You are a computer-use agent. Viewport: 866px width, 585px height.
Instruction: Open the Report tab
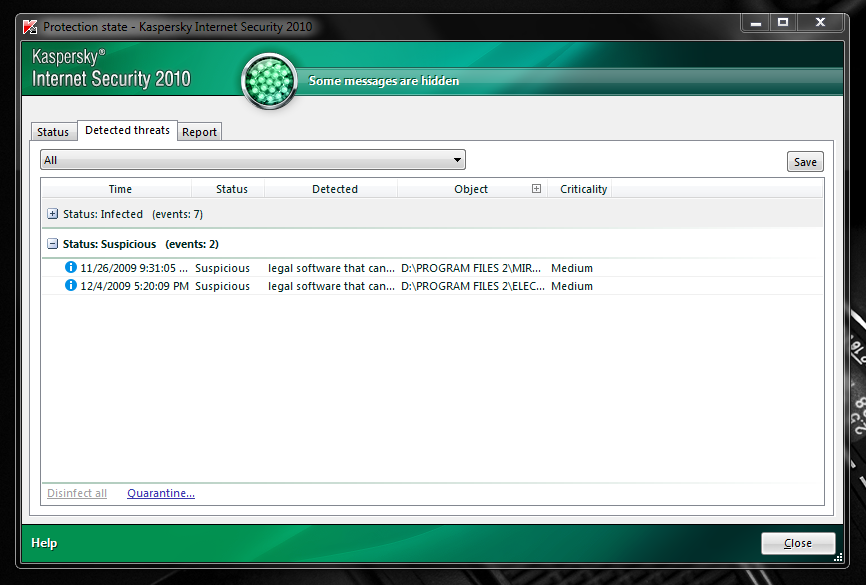(x=199, y=132)
